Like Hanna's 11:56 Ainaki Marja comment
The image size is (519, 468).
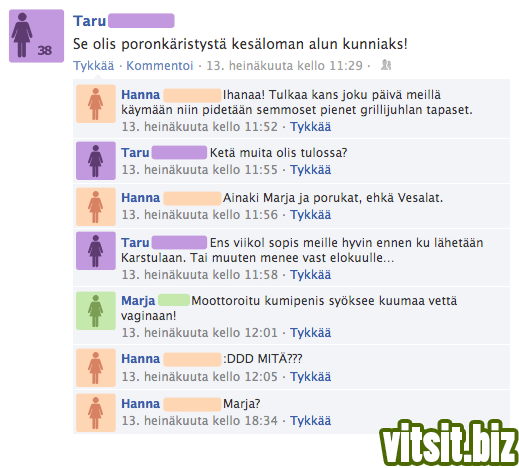tap(310, 215)
